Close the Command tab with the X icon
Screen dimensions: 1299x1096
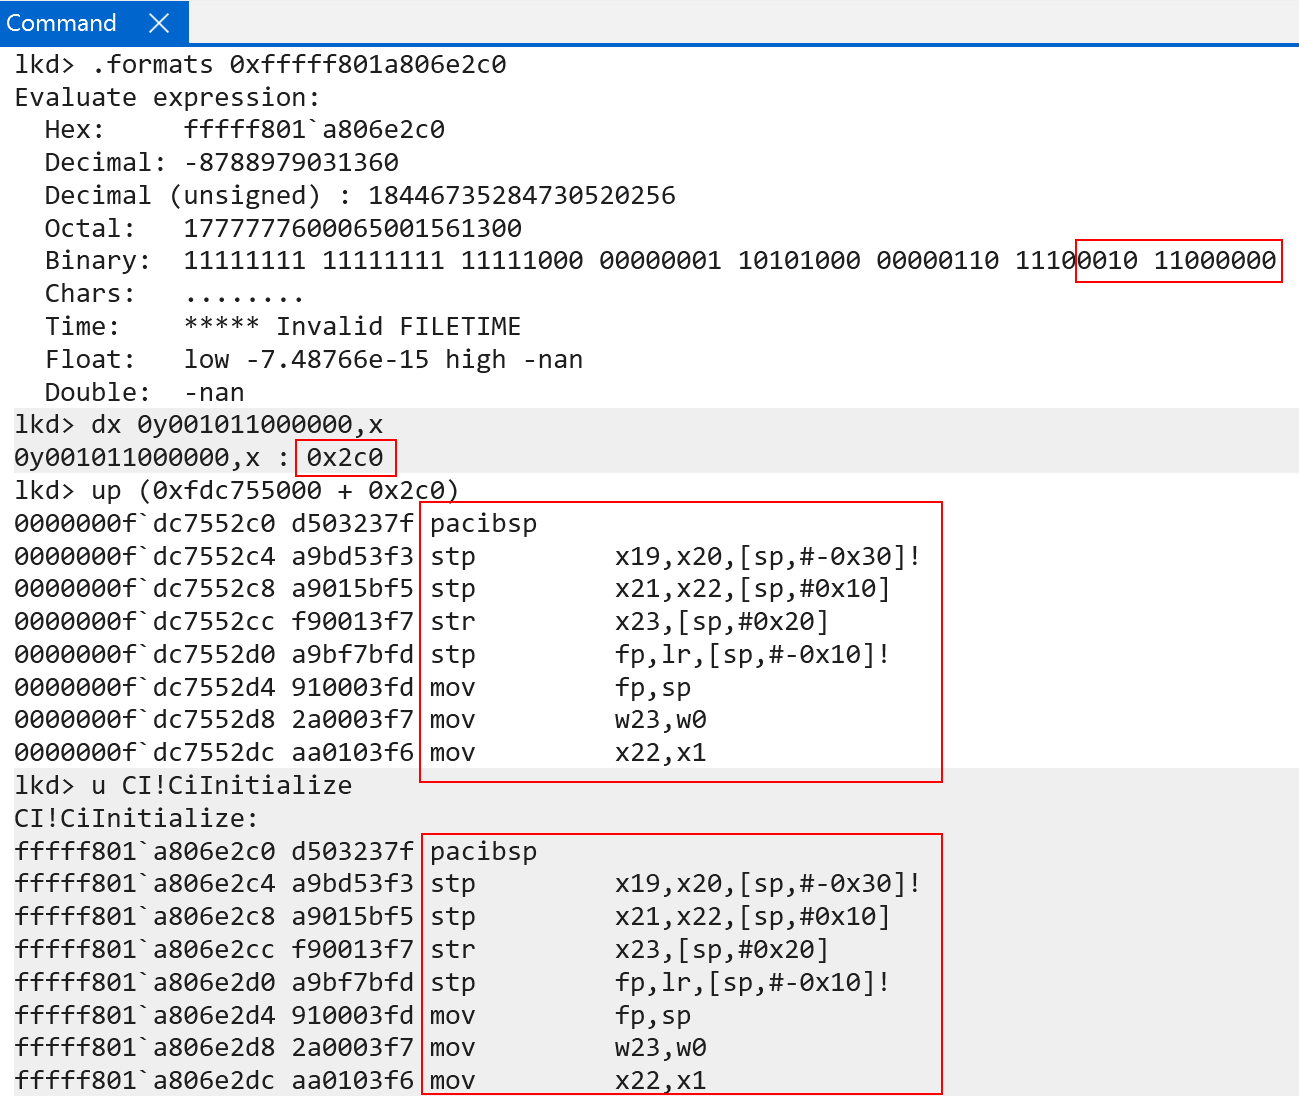[159, 23]
